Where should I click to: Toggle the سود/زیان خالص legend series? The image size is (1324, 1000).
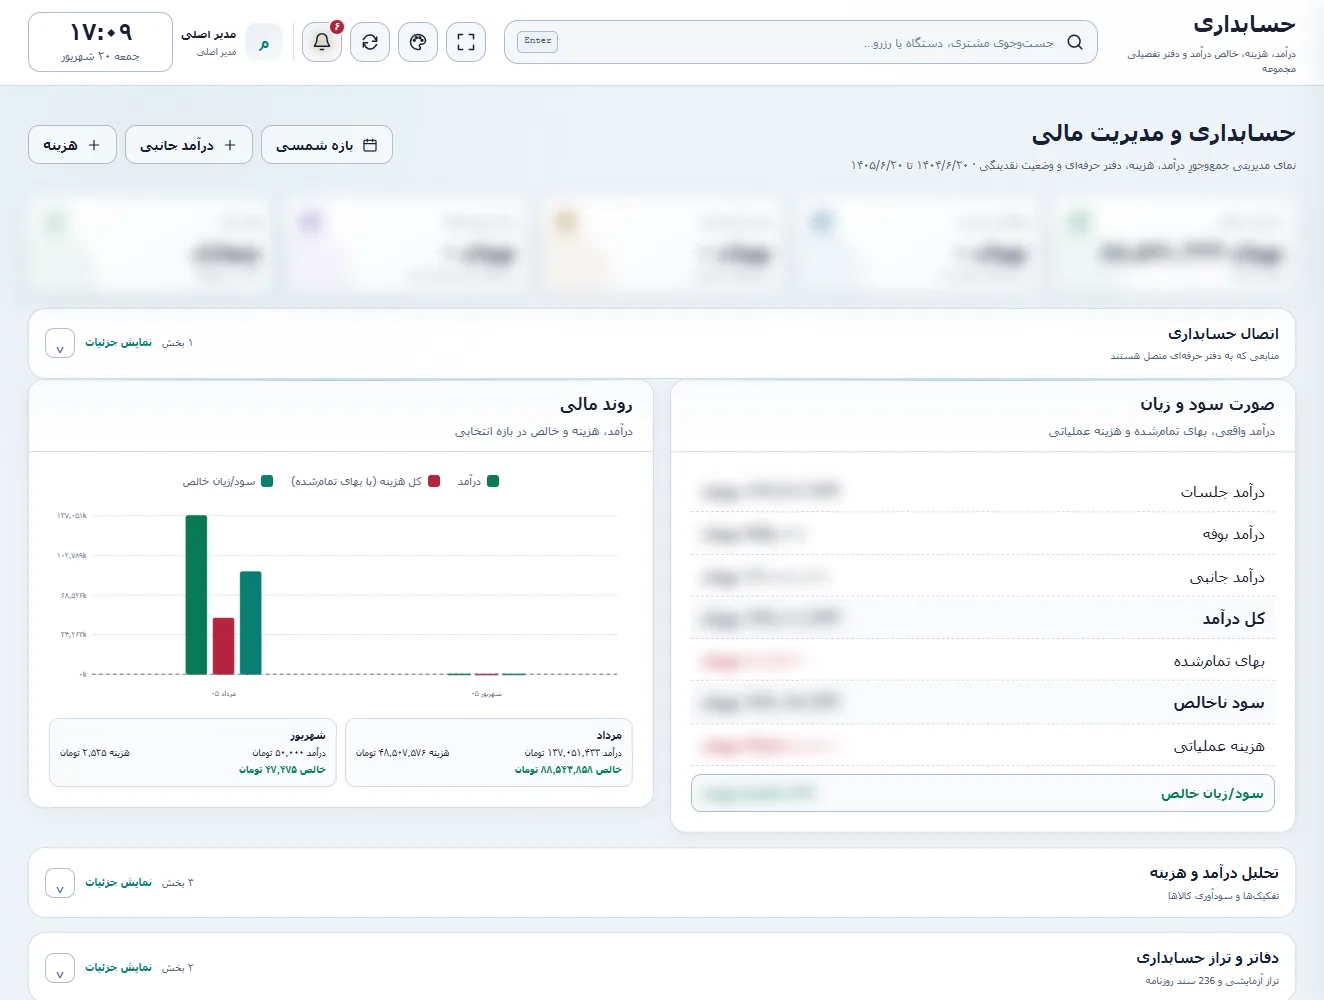[227, 481]
